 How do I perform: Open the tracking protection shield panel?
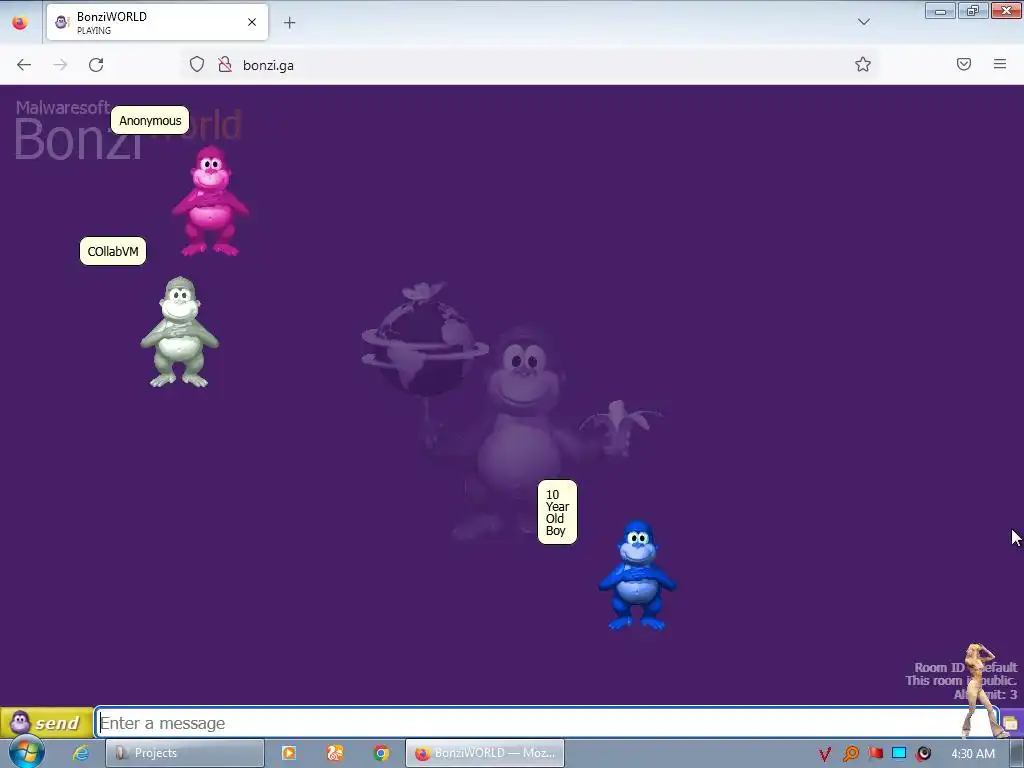click(x=197, y=65)
